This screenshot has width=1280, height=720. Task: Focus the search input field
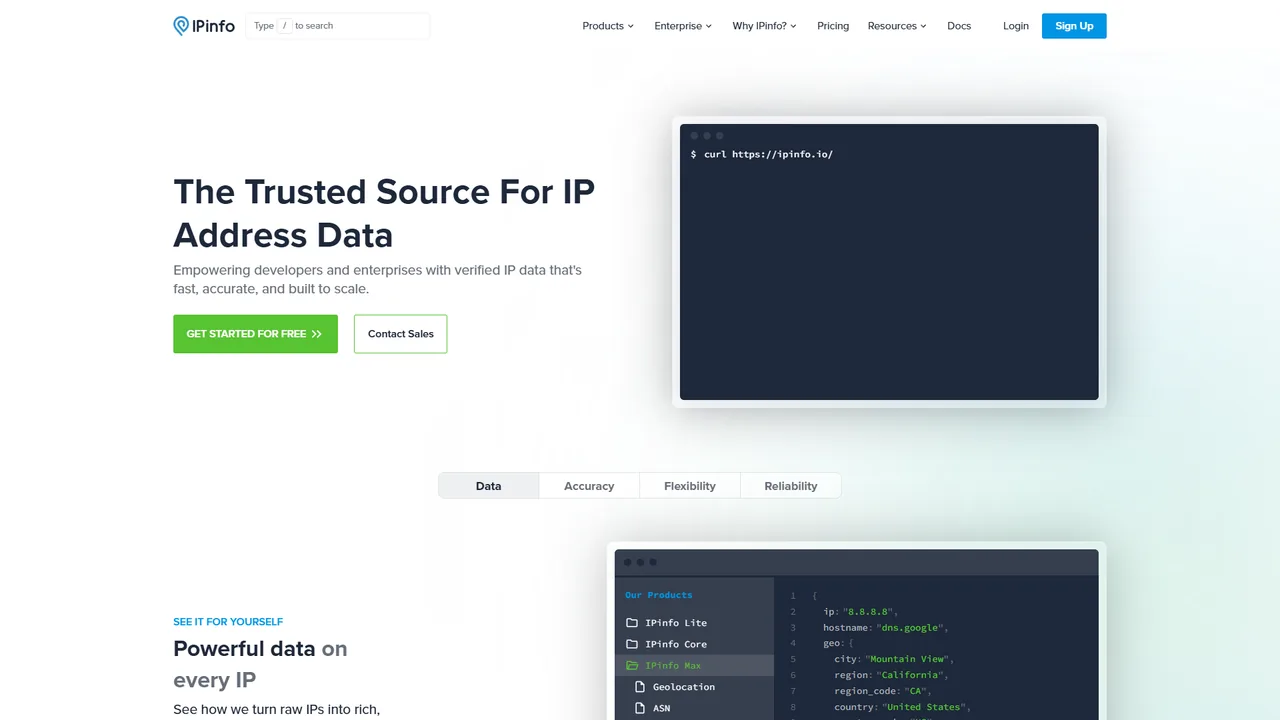338,26
